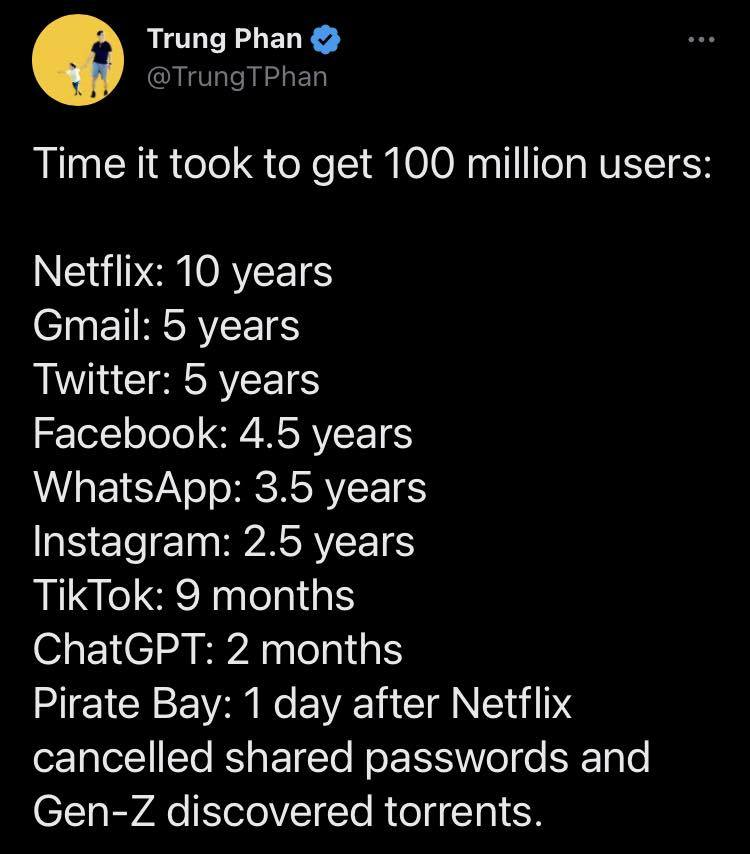Click the Trung Phan display name
Viewport: 750px width, 854px height.
tap(224, 40)
